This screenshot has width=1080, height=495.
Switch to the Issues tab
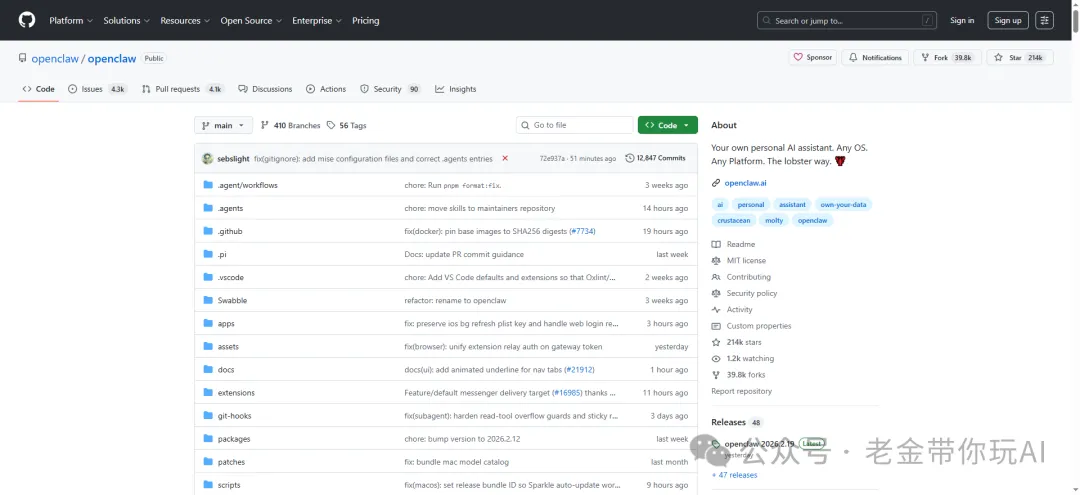[97, 89]
